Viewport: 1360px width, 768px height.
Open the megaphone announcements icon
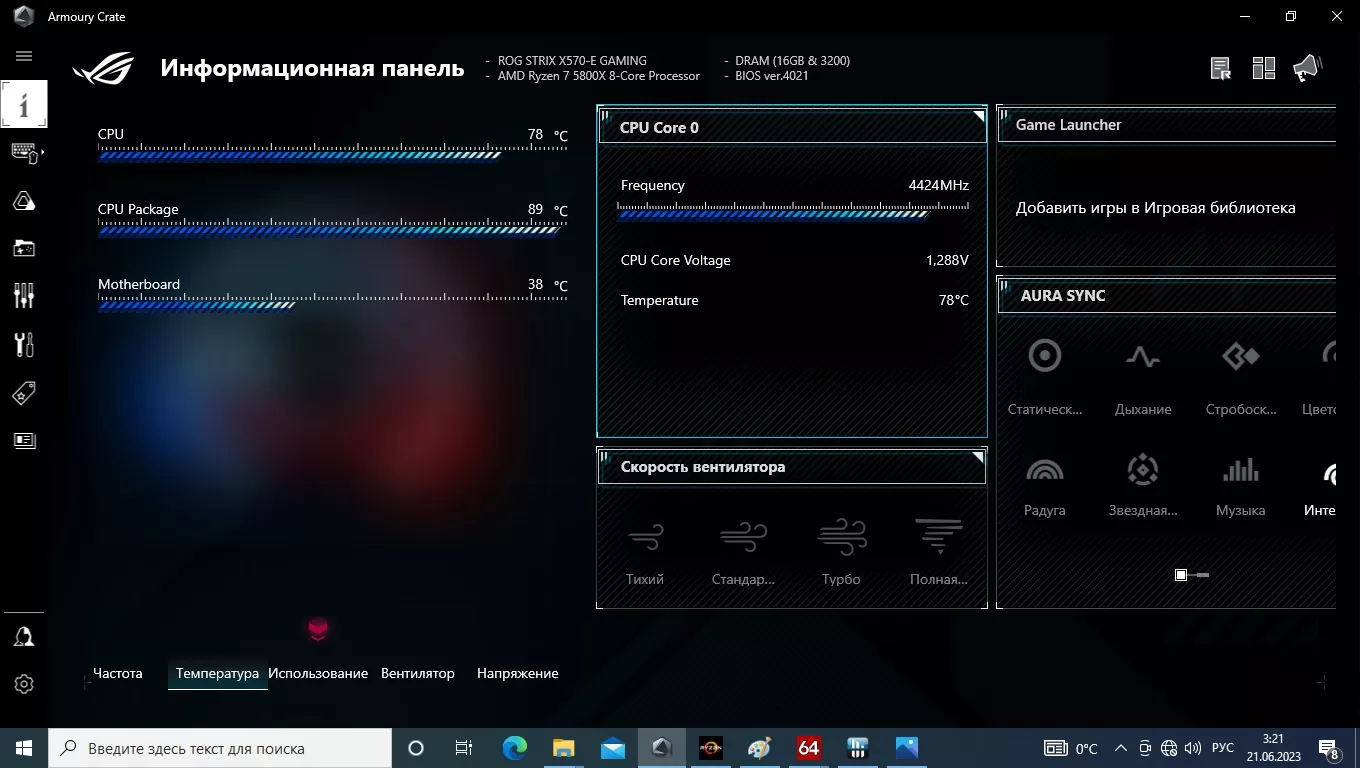coord(1307,68)
